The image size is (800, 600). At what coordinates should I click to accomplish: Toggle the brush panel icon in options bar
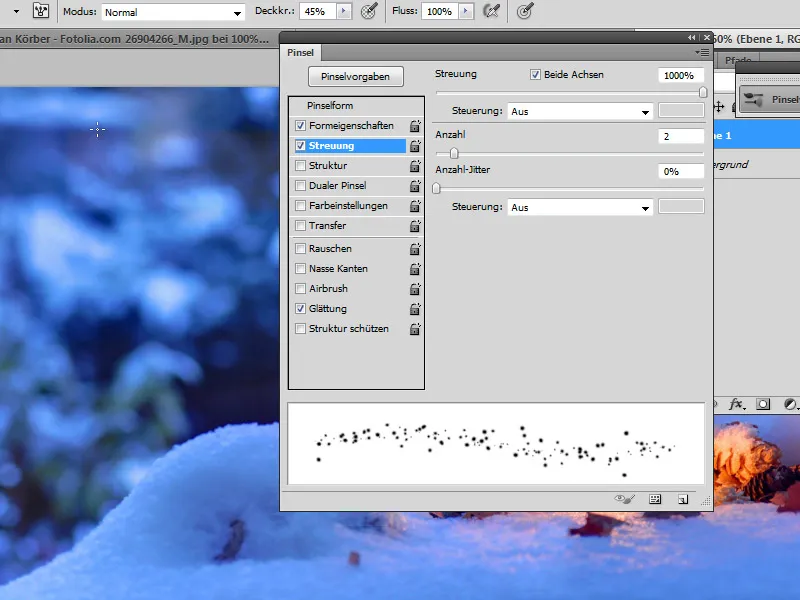pyautogui.click(x=40, y=11)
